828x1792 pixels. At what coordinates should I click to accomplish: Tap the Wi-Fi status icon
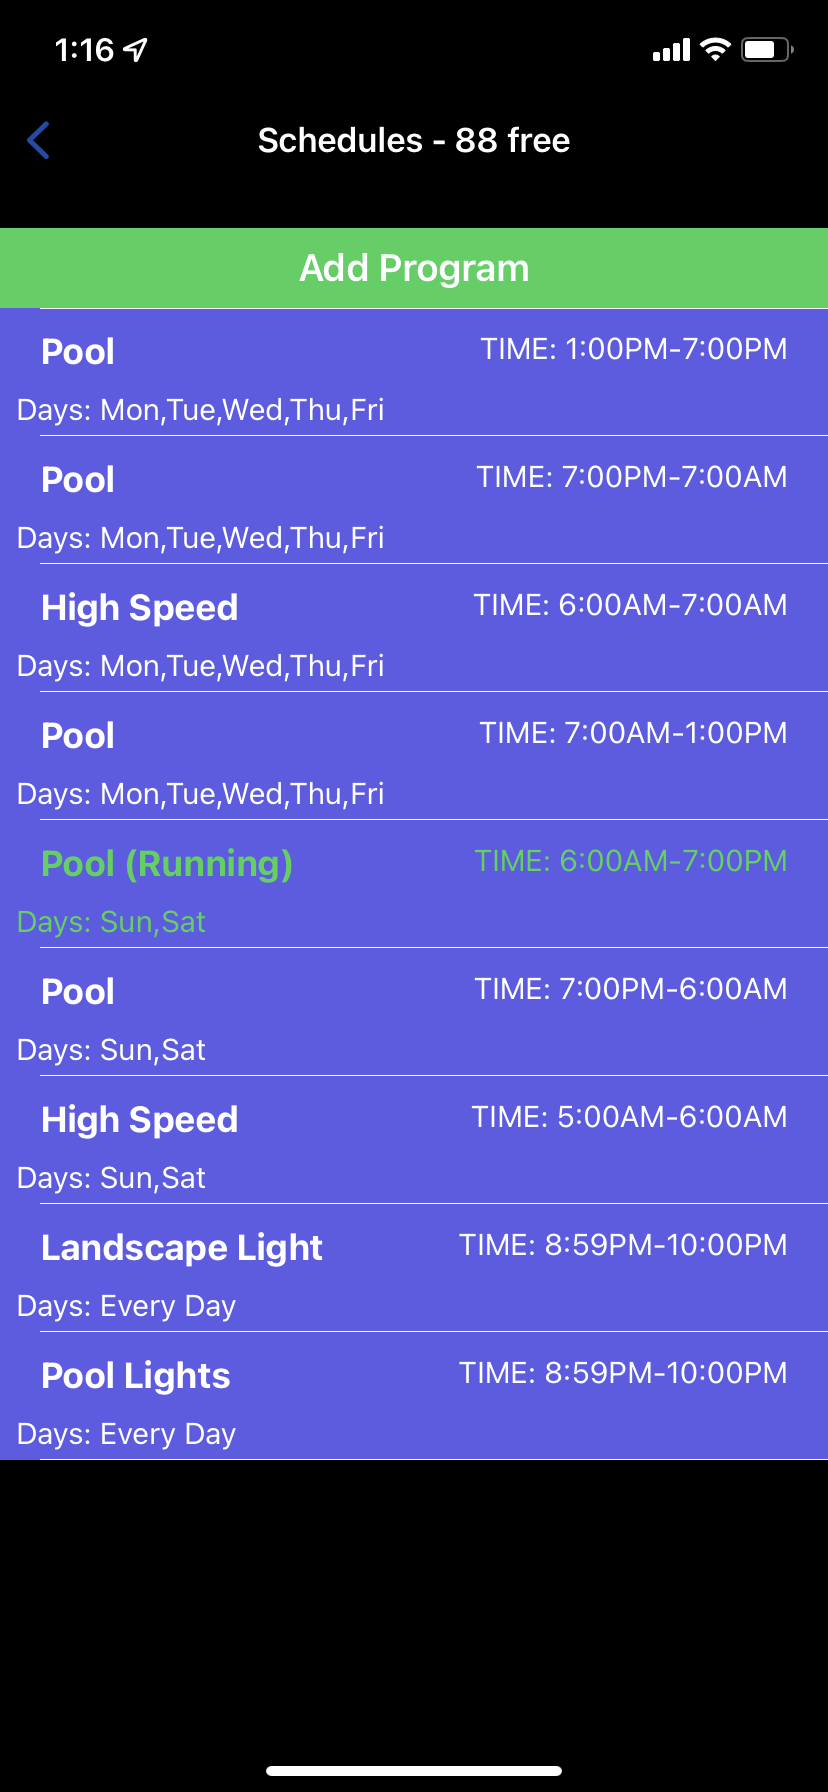tap(715, 49)
